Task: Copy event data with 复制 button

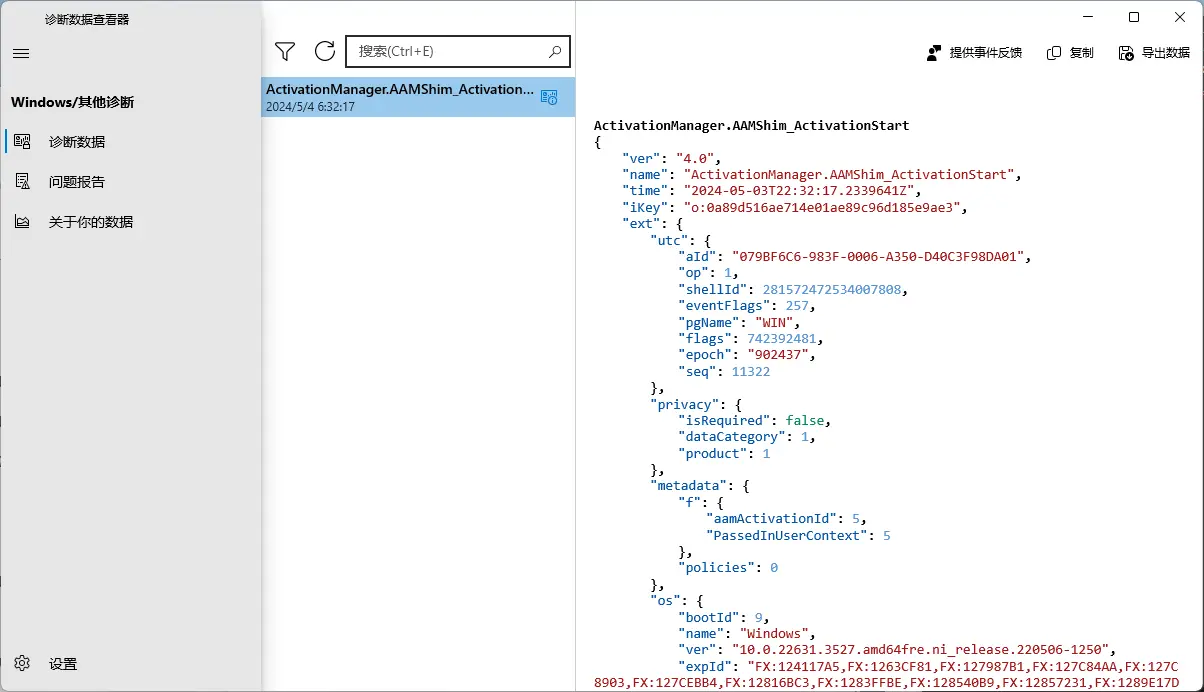Action: 1070,53
